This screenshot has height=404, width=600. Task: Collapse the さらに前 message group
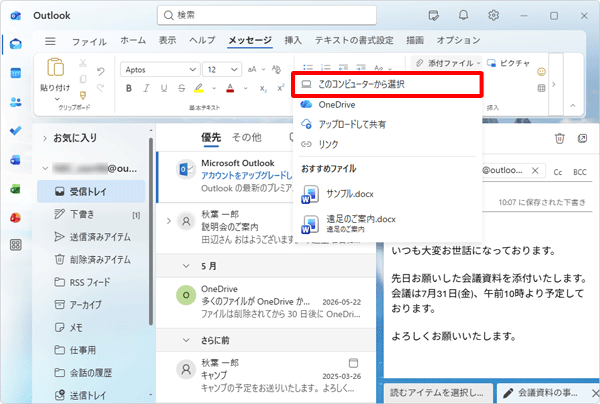186,340
